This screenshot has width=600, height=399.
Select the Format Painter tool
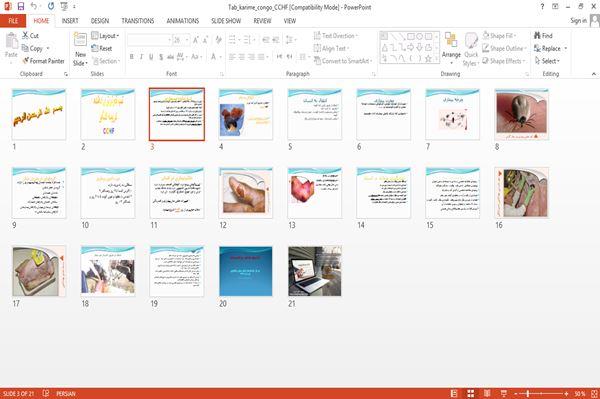point(43,61)
